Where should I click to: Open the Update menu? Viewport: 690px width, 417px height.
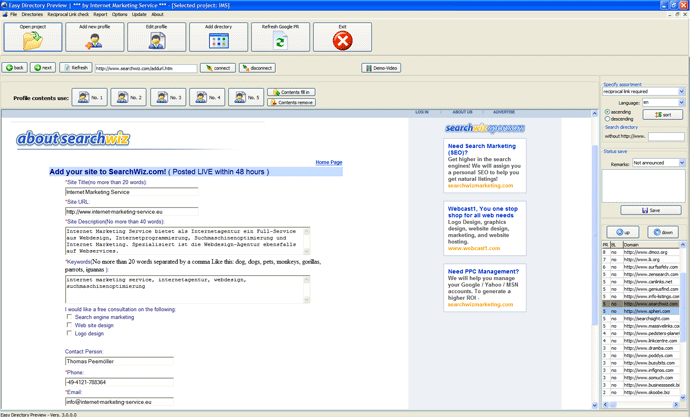[x=139, y=15]
